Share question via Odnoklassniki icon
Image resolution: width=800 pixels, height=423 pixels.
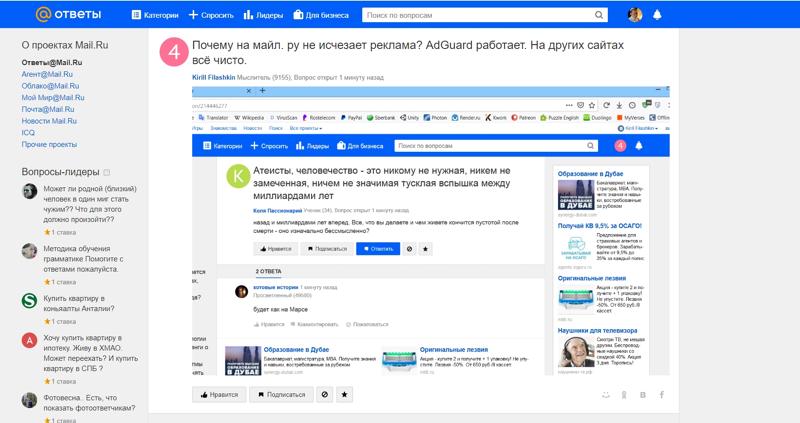tap(624, 395)
